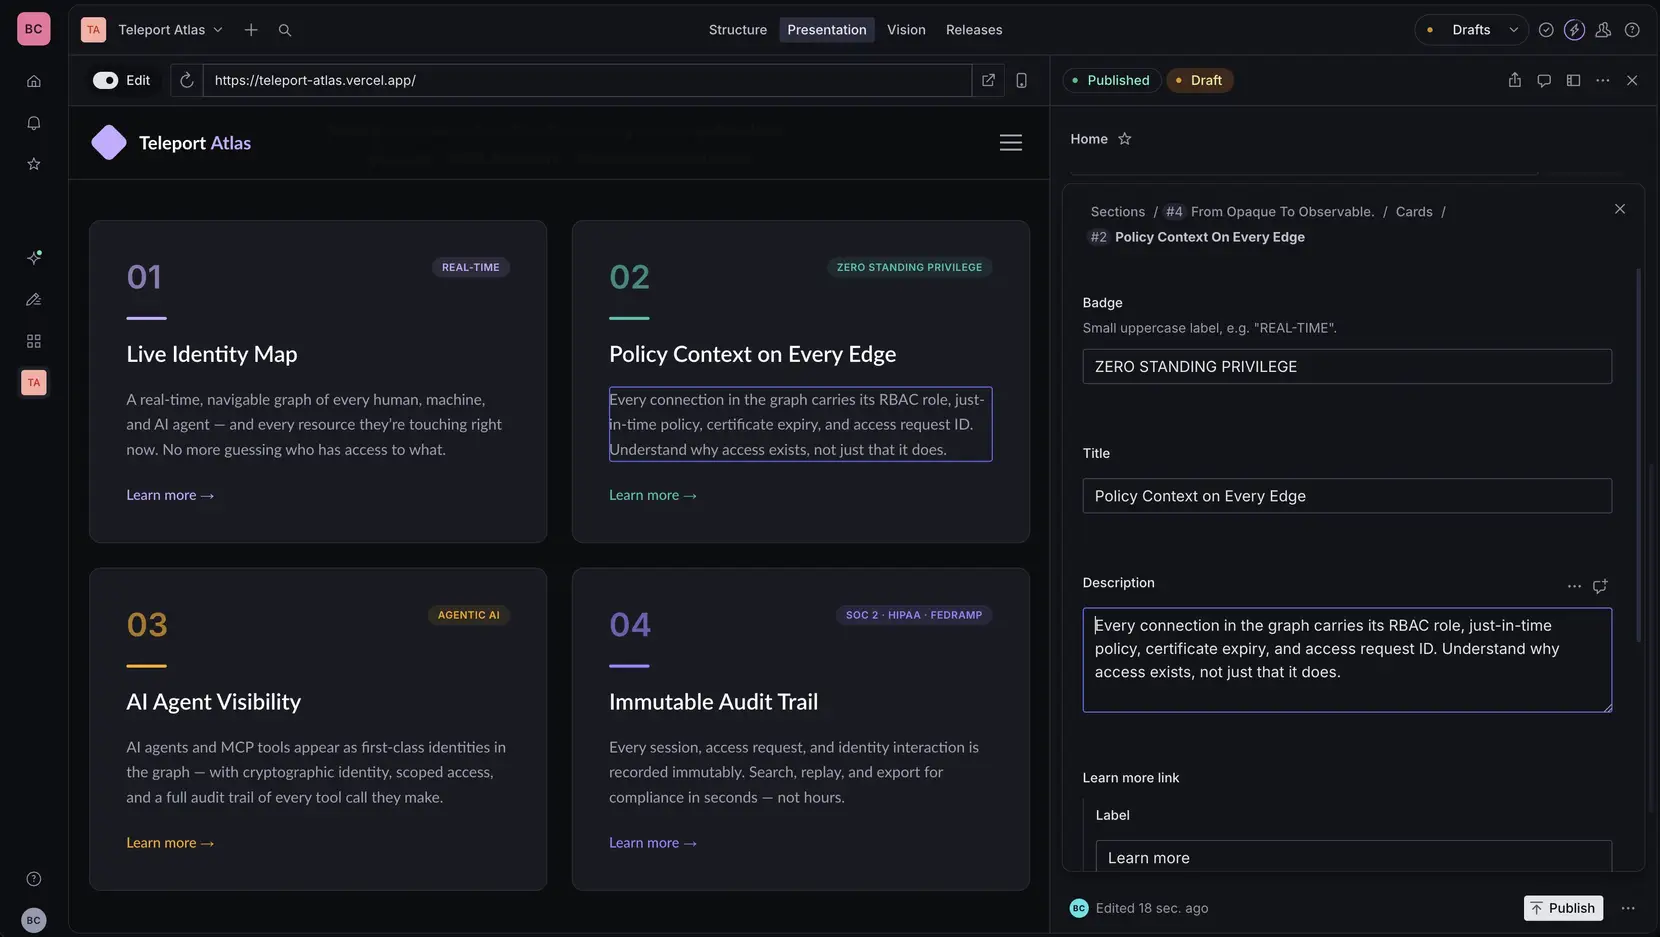Screen dimensions: 1660x937
Task: Open the Releases tab
Action: [974, 30]
